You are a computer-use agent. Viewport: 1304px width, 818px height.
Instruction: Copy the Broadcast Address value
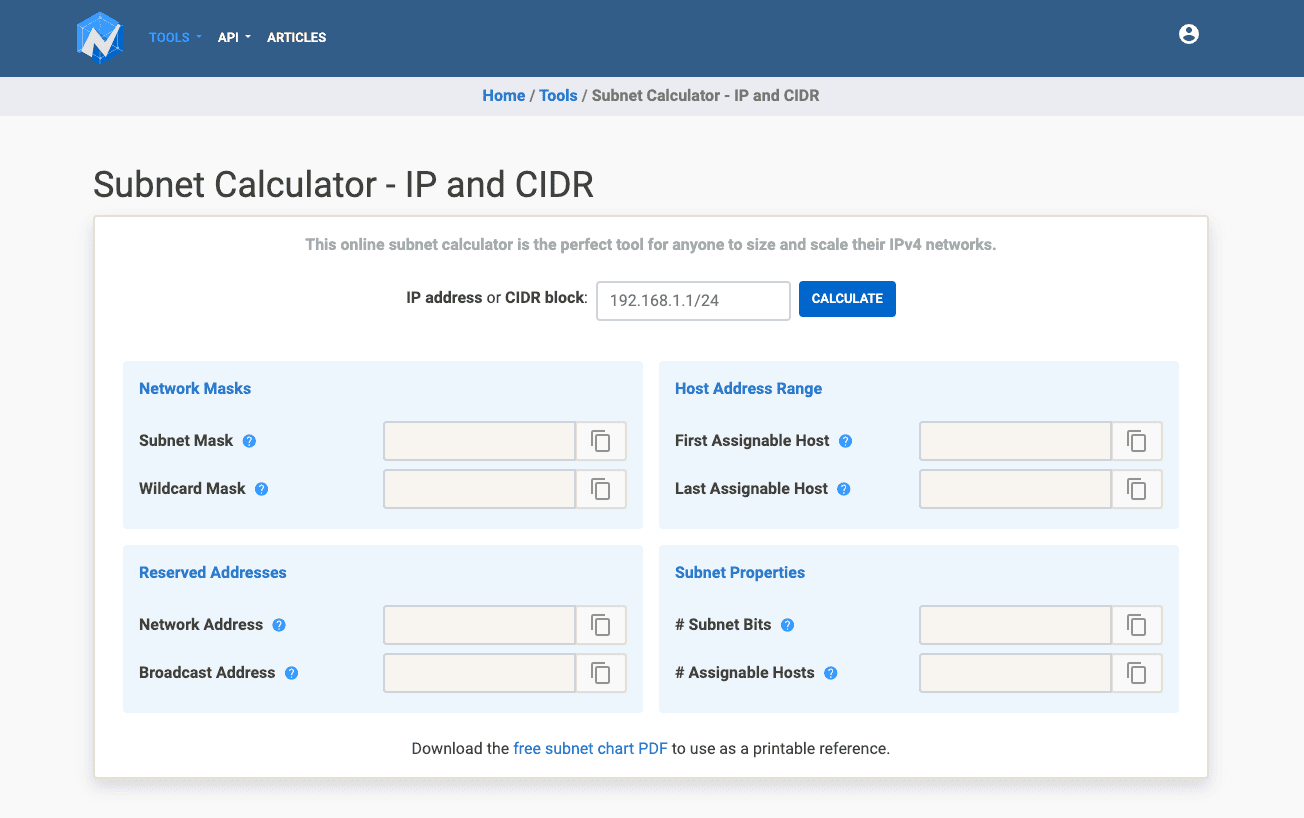tap(601, 673)
